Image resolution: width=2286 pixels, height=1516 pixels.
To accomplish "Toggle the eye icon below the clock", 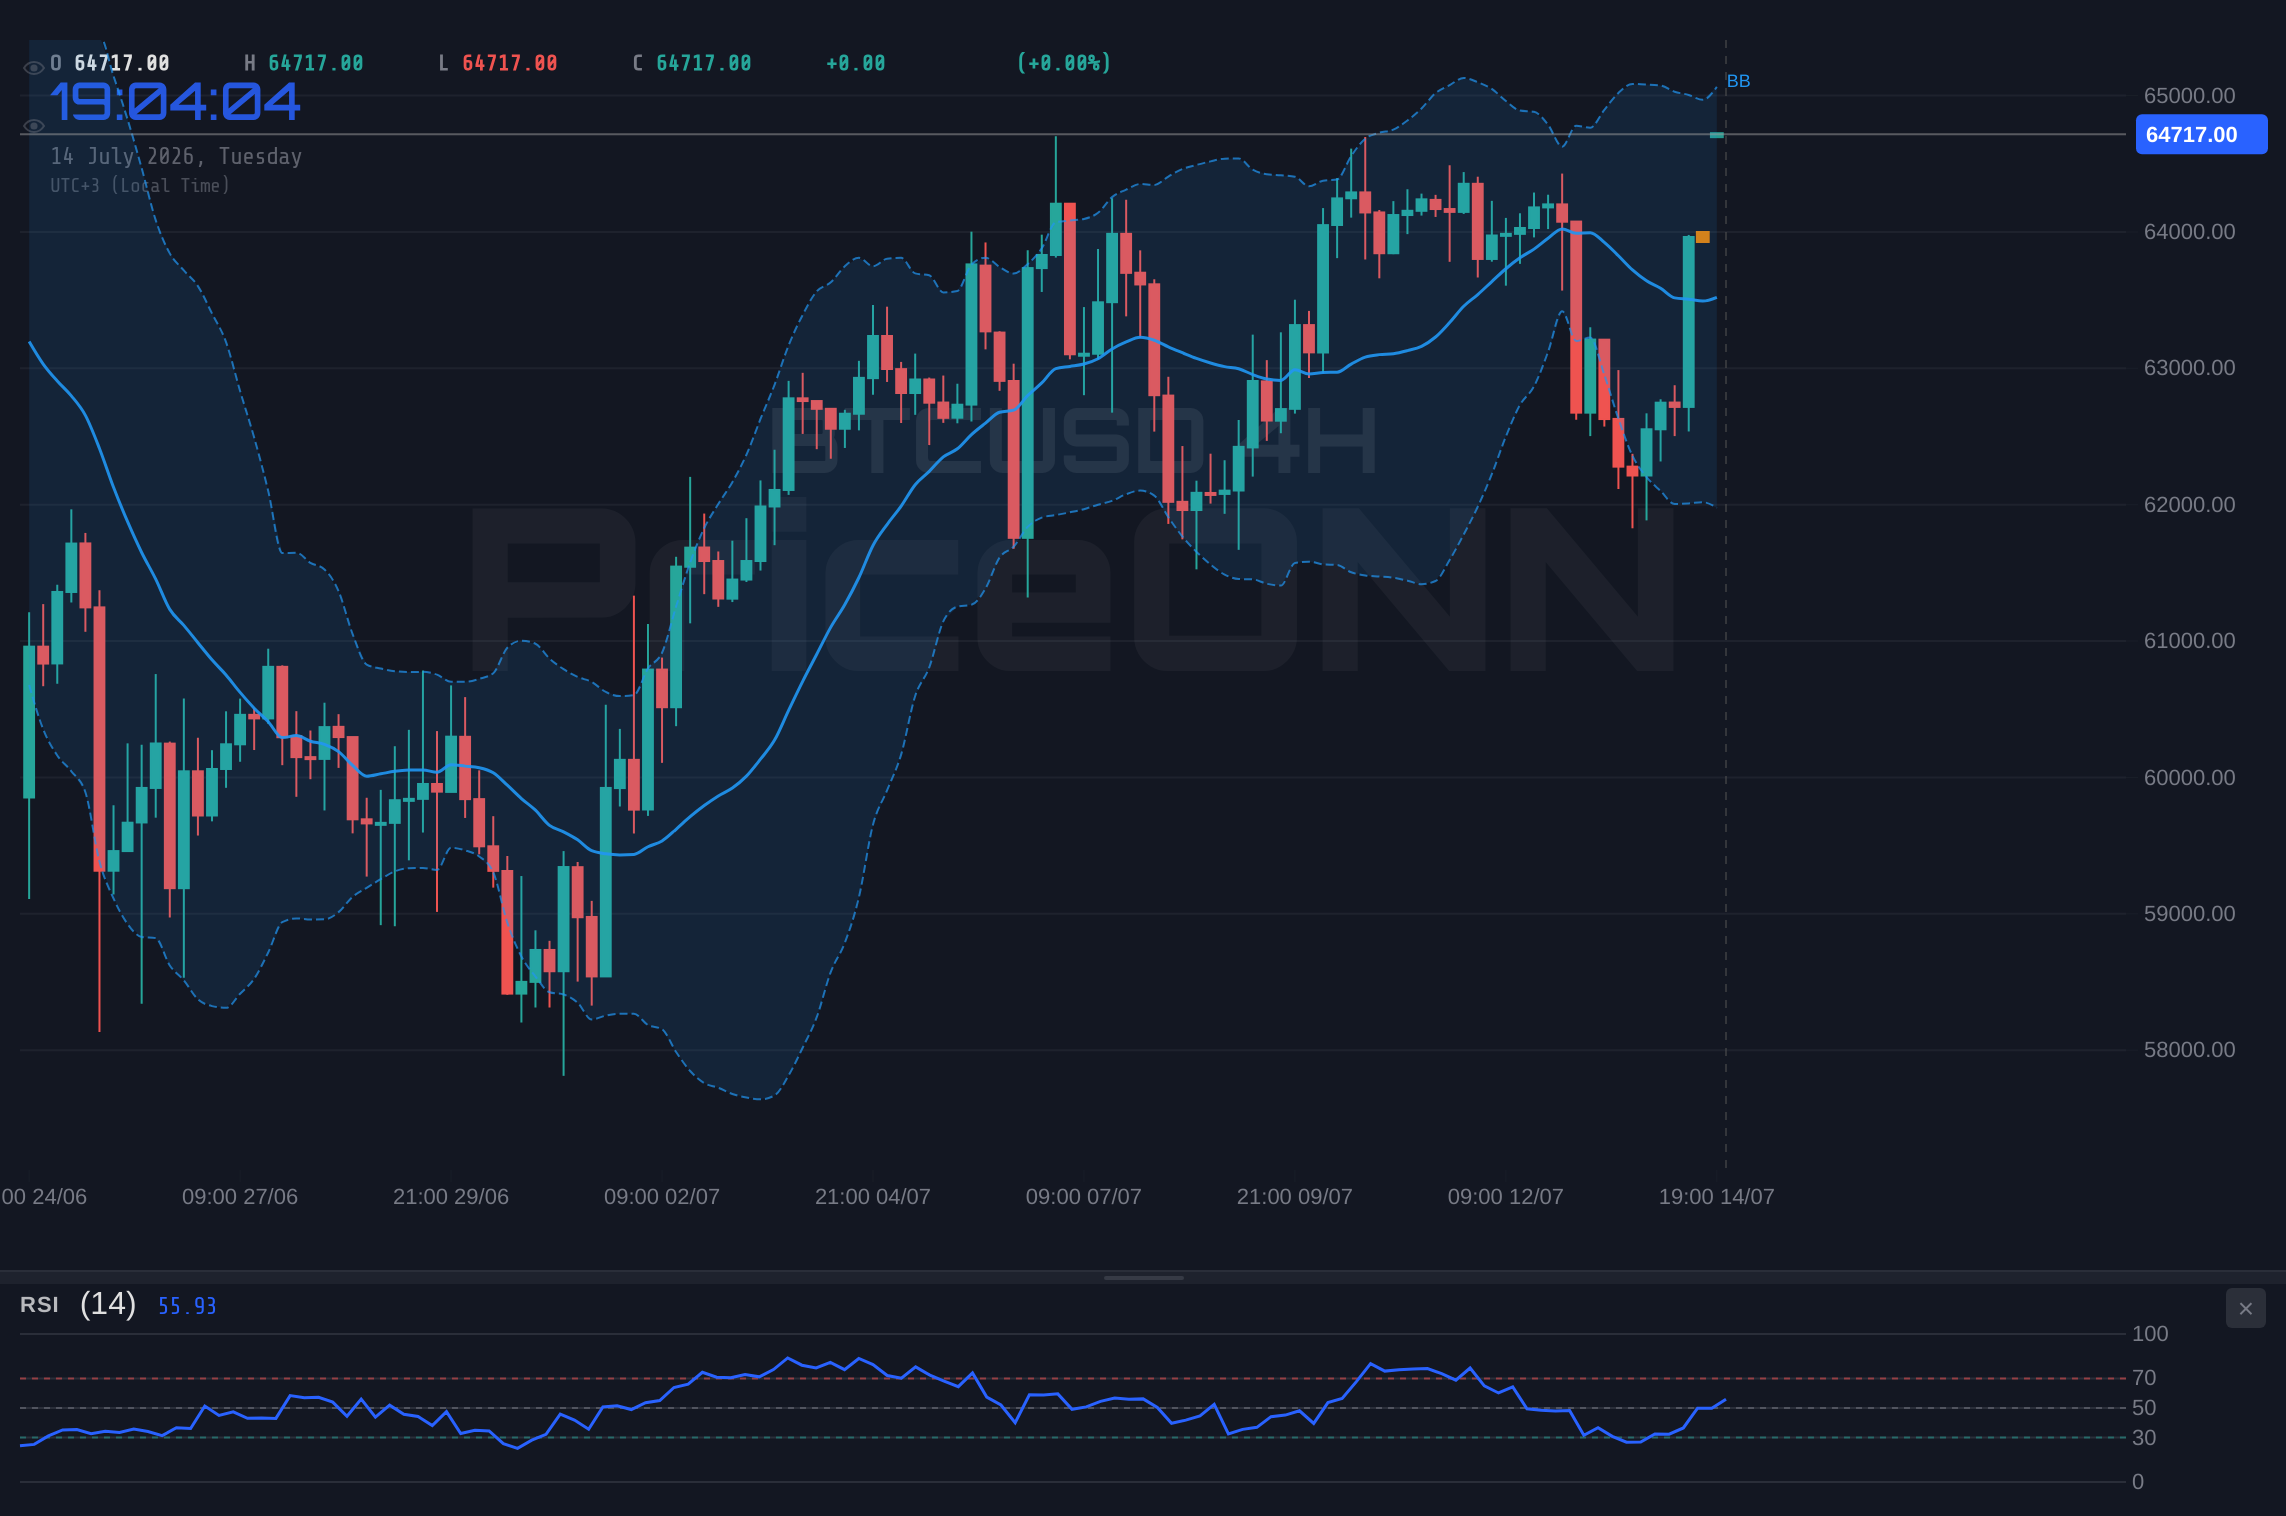I will point(33,126).
